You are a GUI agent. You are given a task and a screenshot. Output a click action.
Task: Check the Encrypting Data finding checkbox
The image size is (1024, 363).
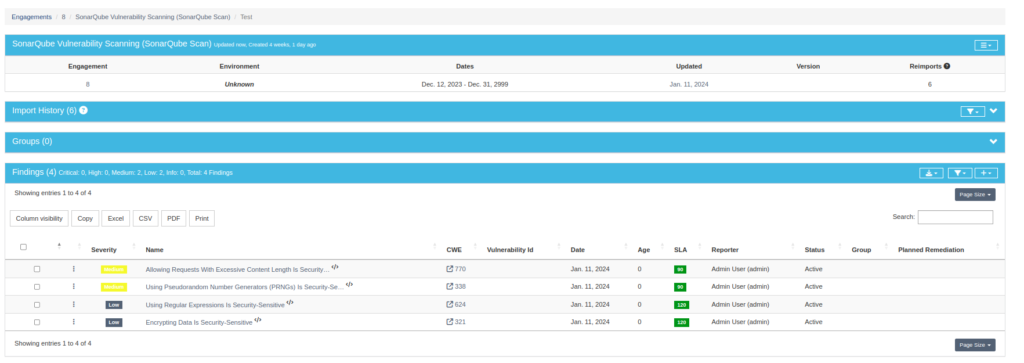37,322
